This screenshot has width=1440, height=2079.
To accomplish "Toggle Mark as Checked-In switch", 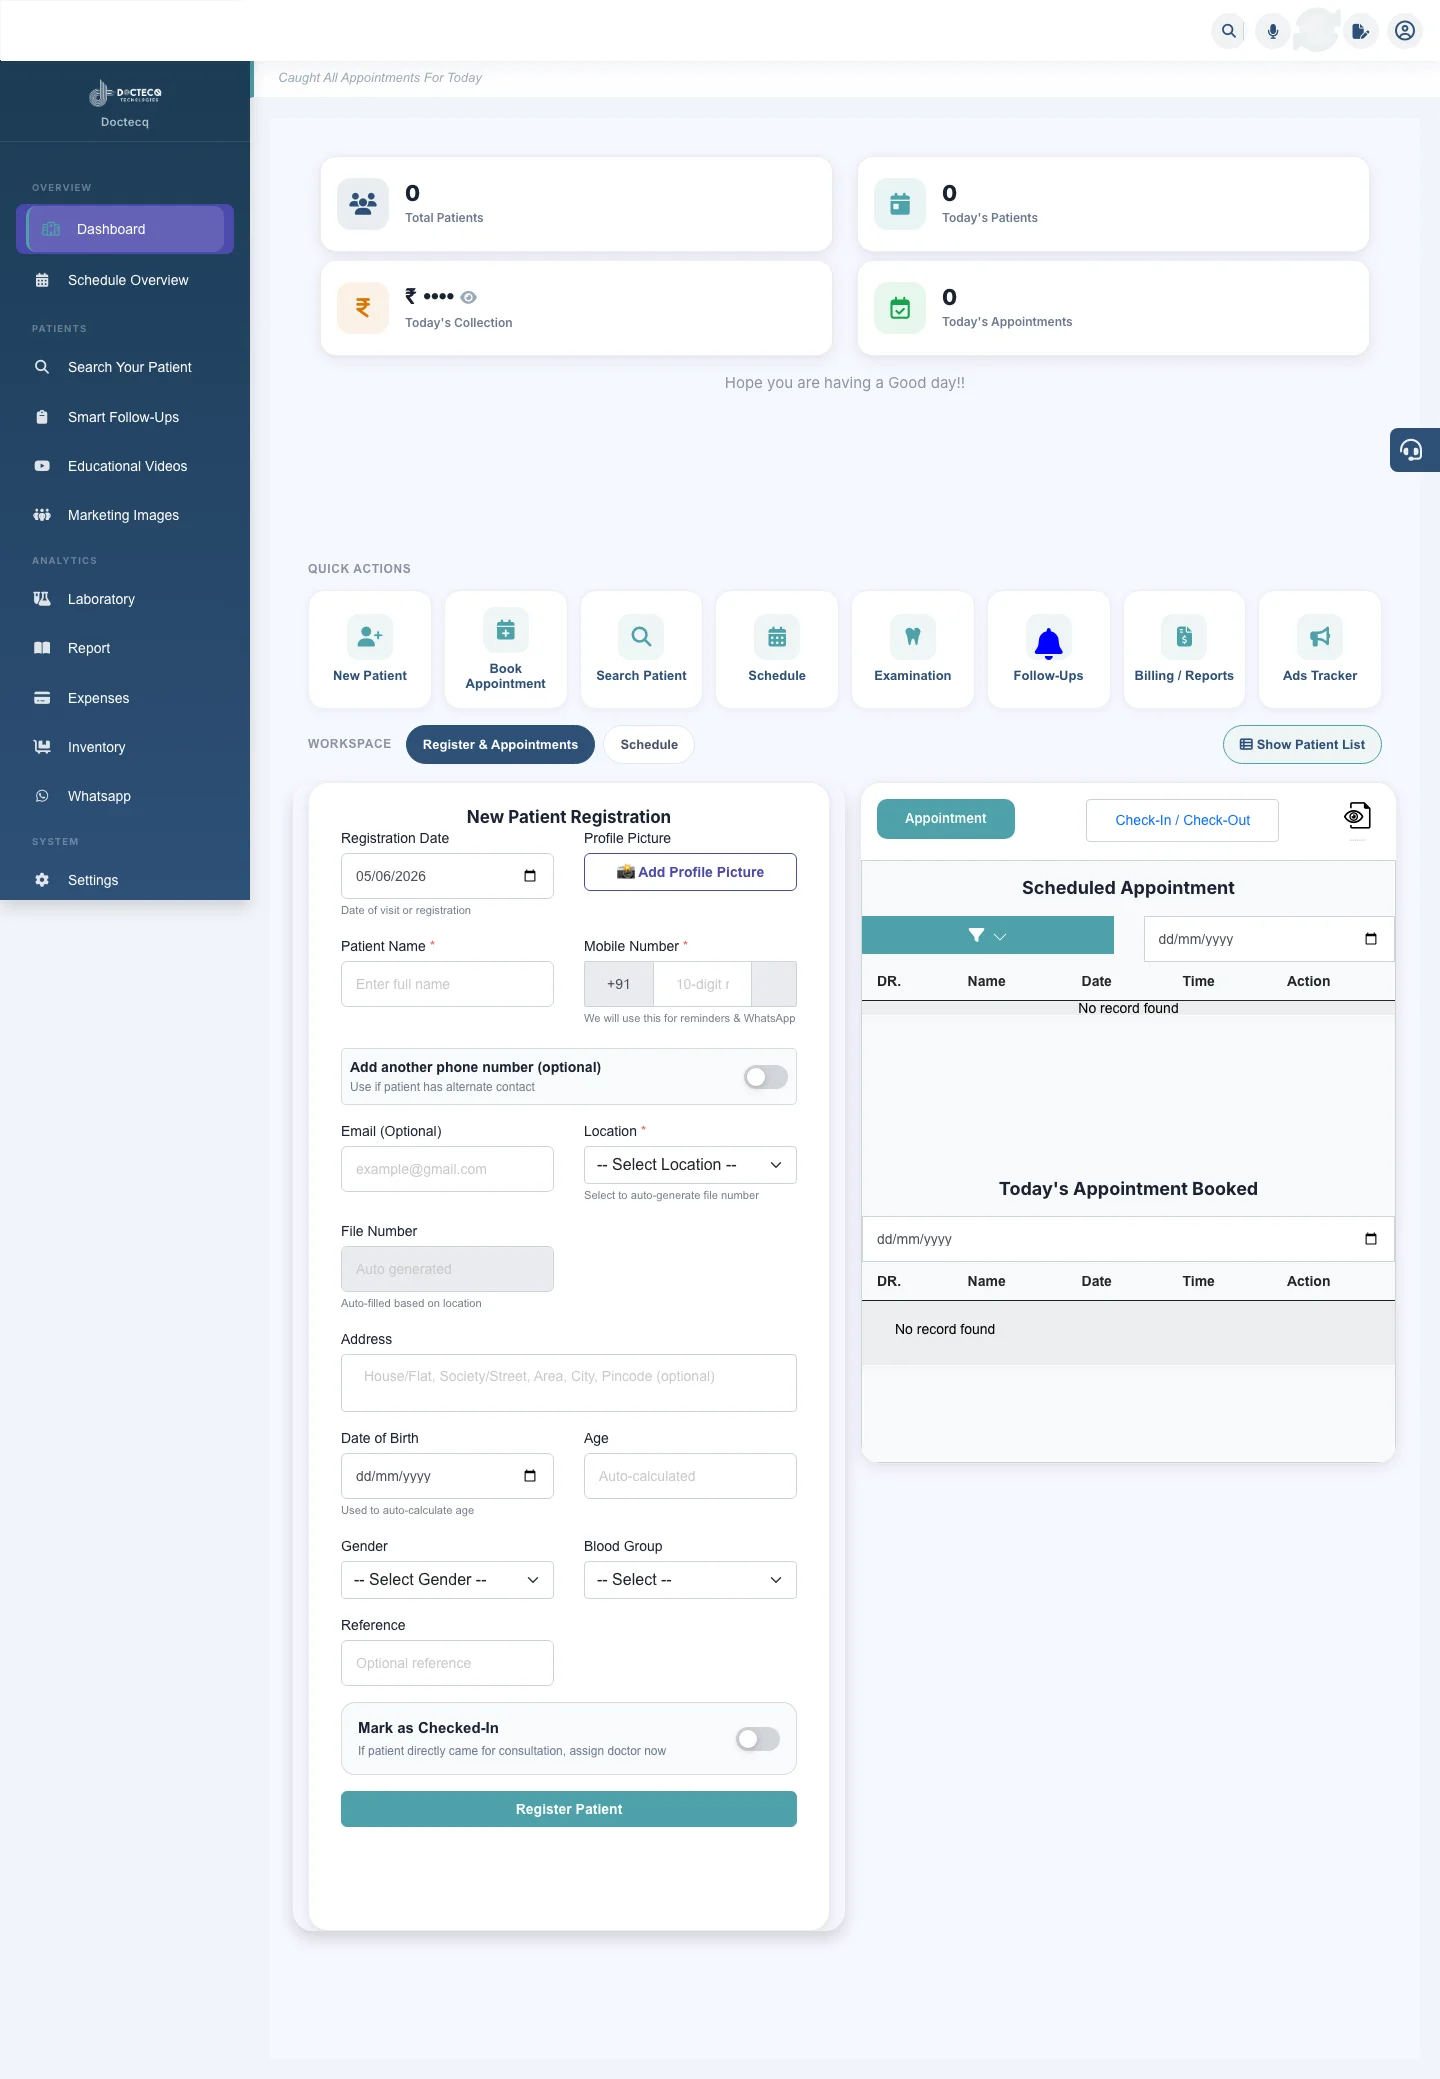I will pyautogui.click(x=758, y=1739).
